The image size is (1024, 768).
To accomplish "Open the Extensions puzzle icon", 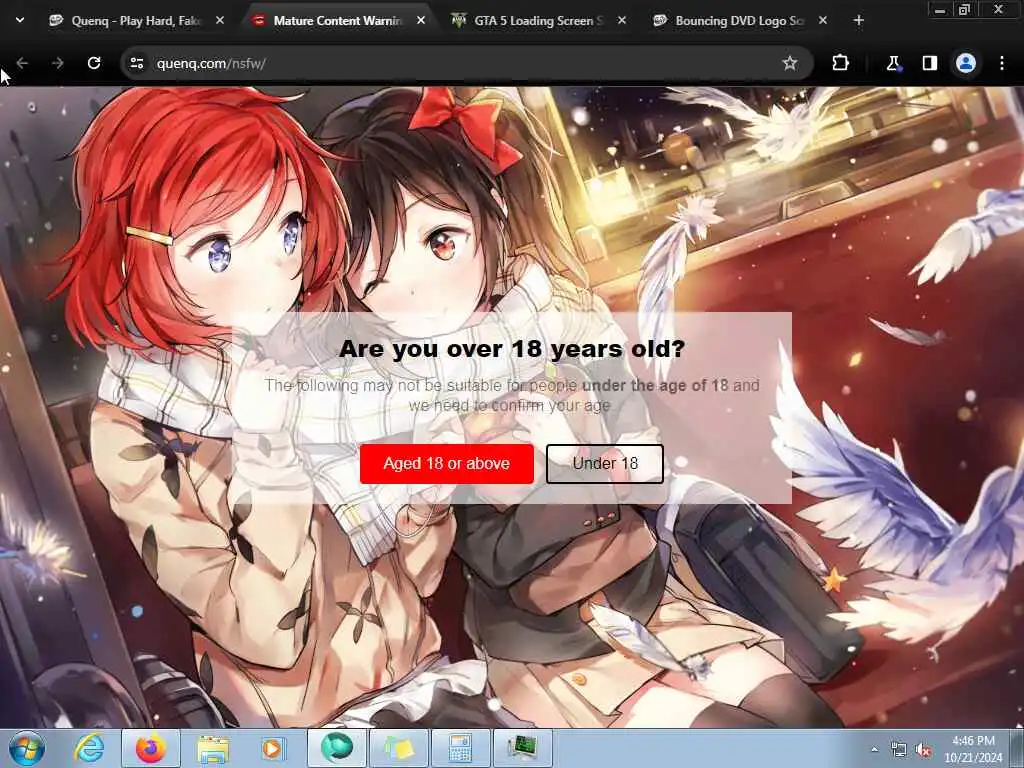I will (840, 63).
